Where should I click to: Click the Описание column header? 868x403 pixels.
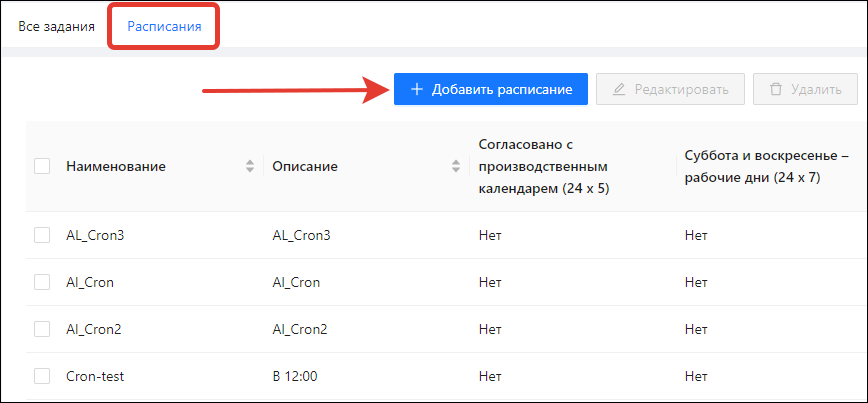pos(305,166)
